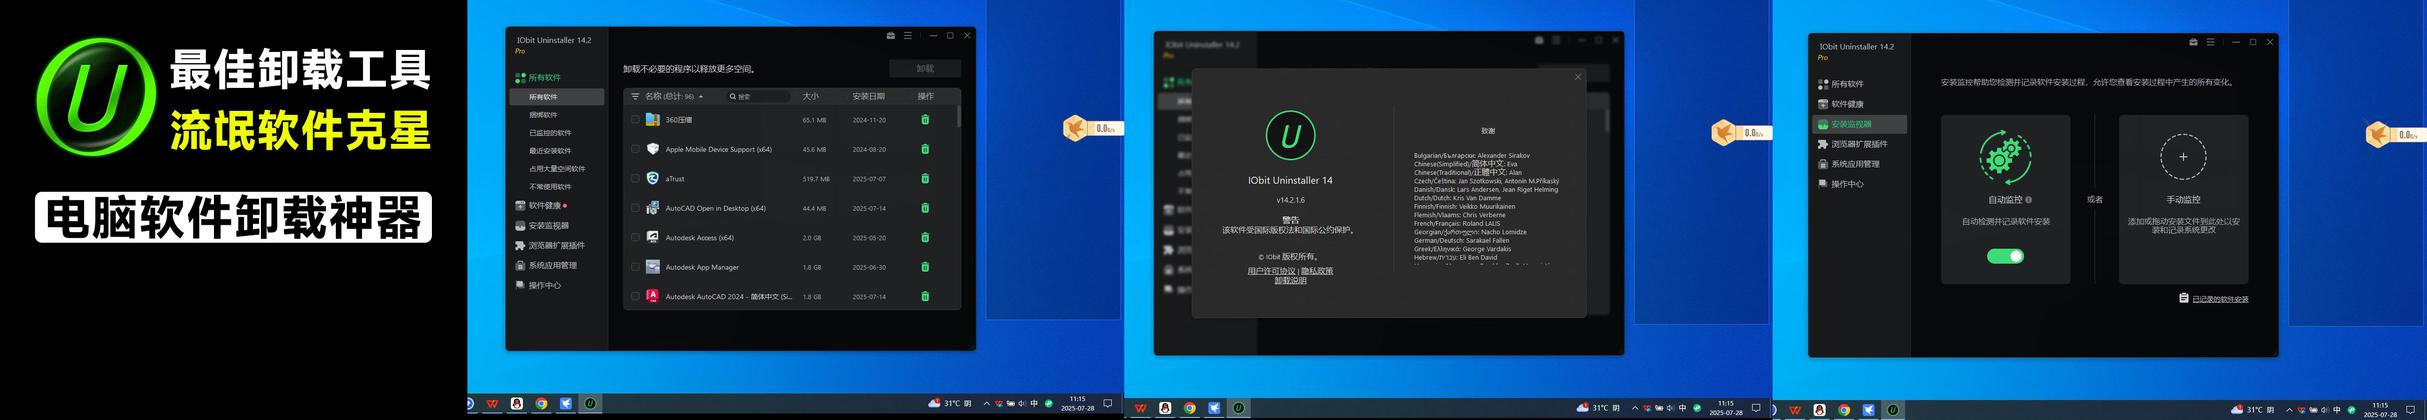2427x420 pixels.
Task: Select the highlighted 所有软件 sub-item
Action: [556, 97]
